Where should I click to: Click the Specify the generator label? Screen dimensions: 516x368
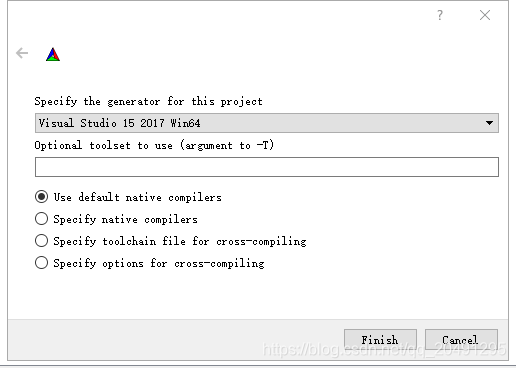148,101
